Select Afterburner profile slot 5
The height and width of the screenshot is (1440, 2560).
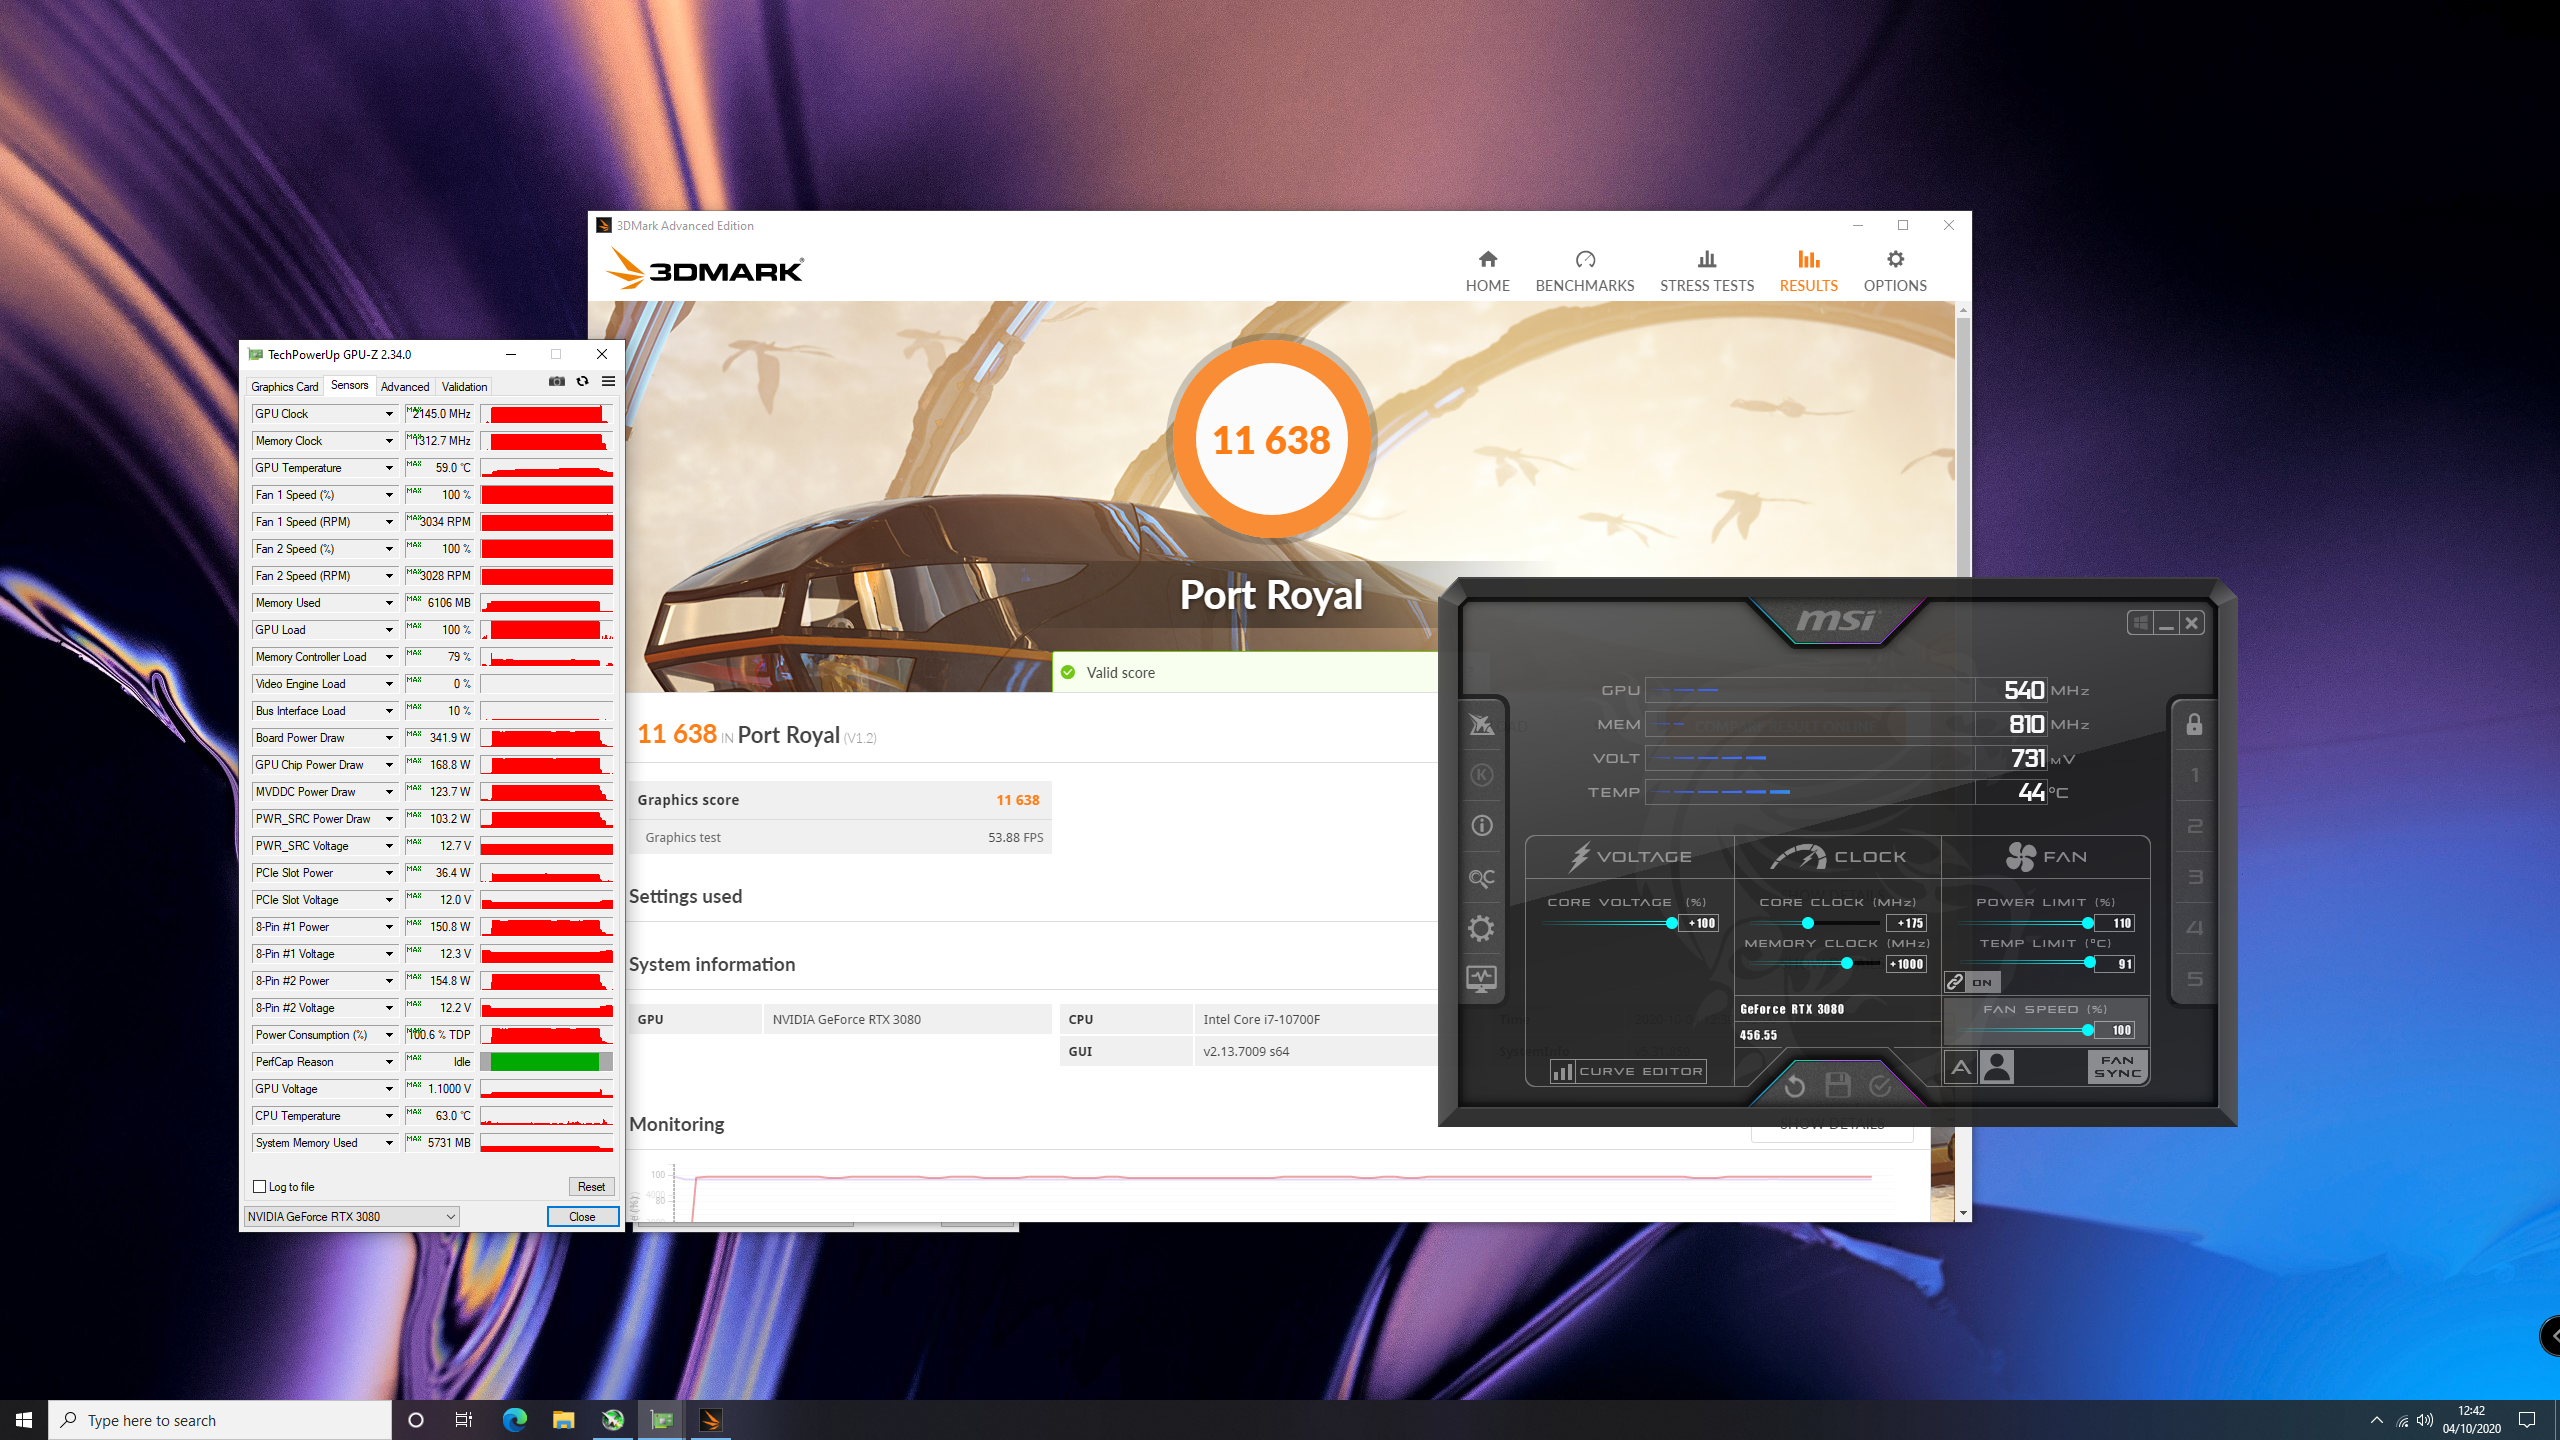pos(2194,979)
